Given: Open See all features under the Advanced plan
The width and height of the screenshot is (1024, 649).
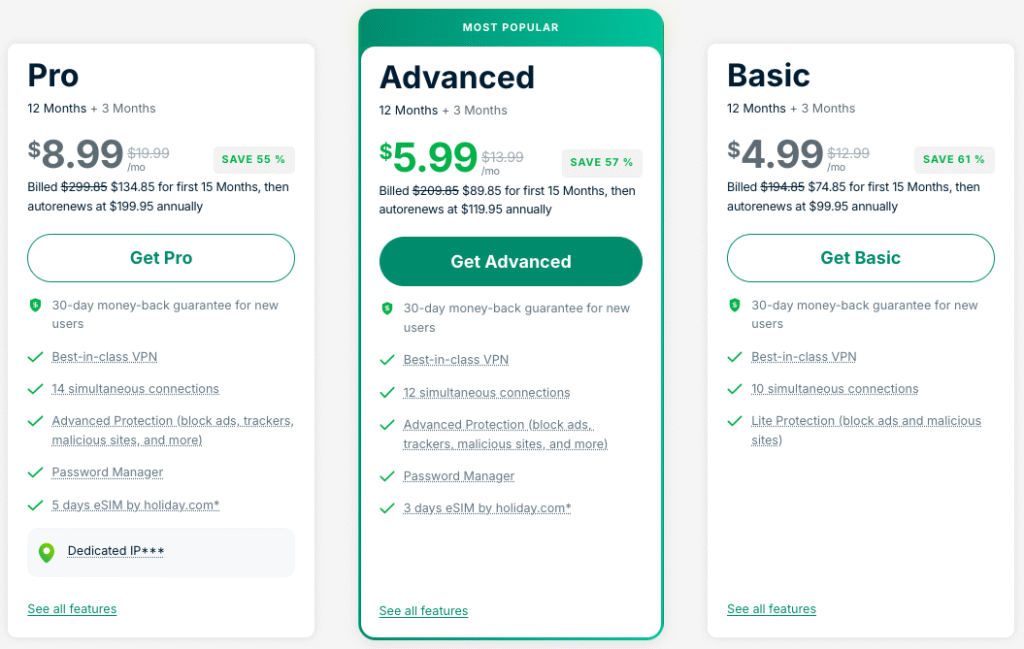Looking at the screenshot, I should point(423,611).
